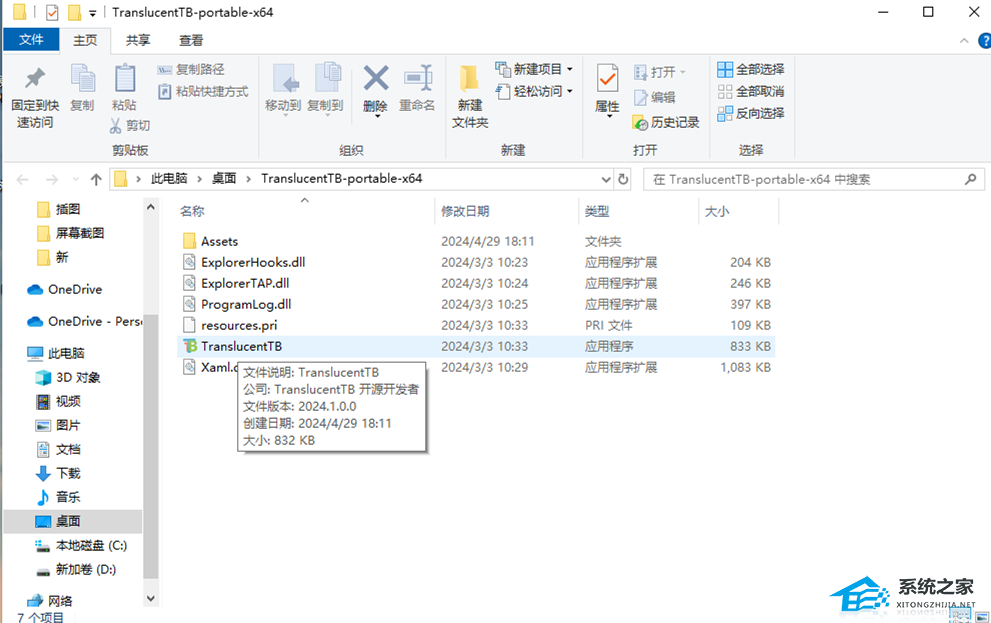Click Select none
Image resolution: width=991 pixels, height=623 pixels.
751,92
